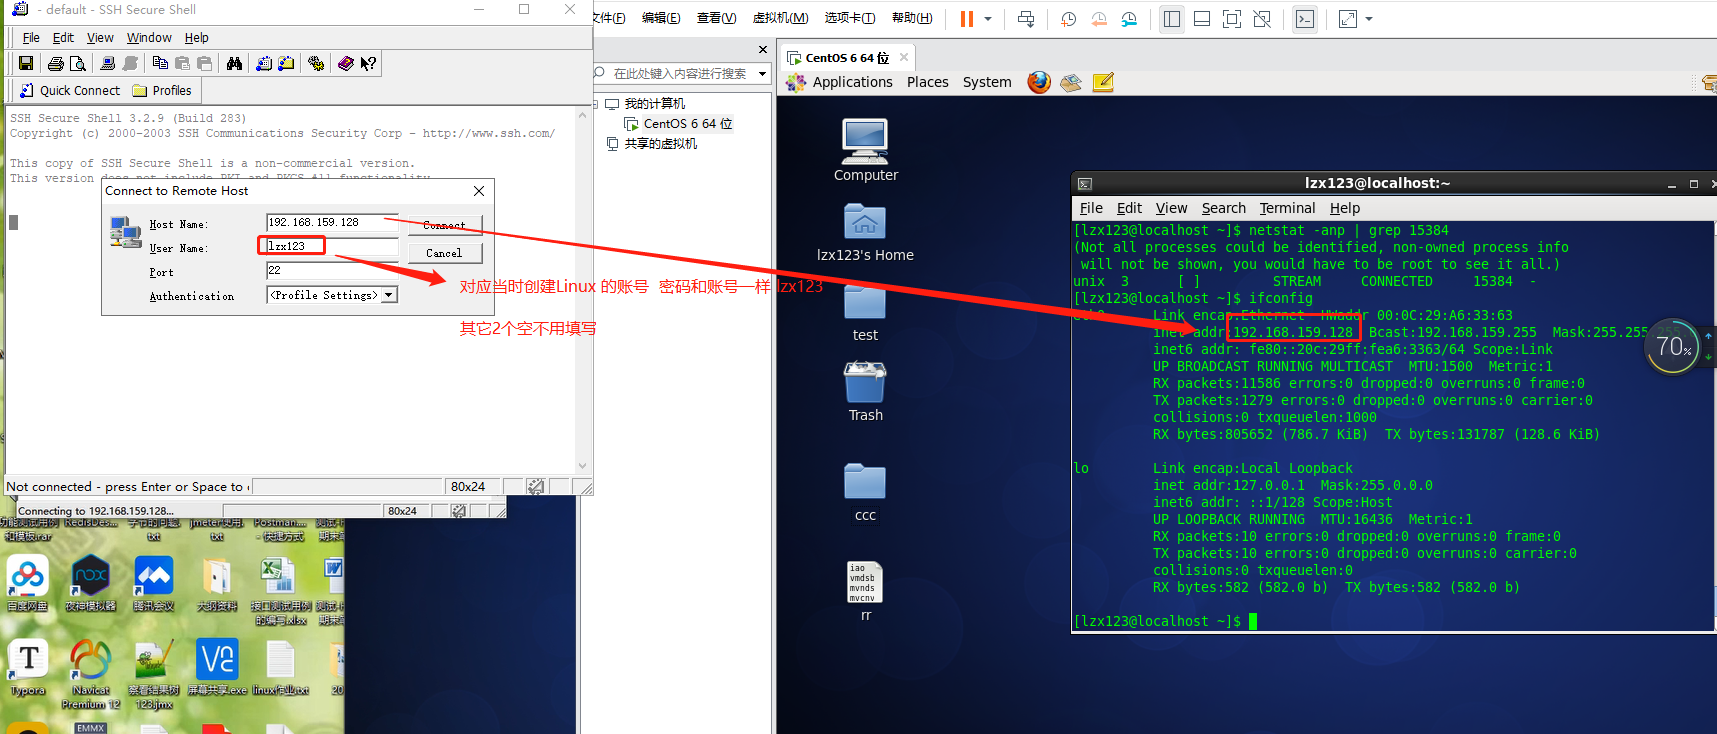Select 共享的虚拟机 in library tree

coord(660,143)
